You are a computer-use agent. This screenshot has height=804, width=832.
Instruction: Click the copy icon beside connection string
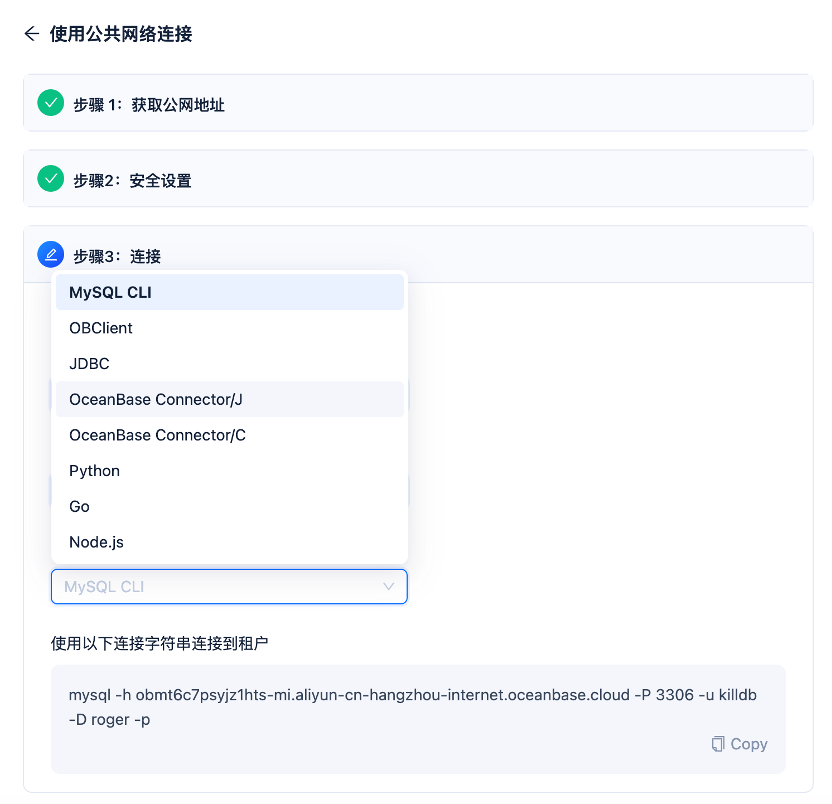coord(718,744)
